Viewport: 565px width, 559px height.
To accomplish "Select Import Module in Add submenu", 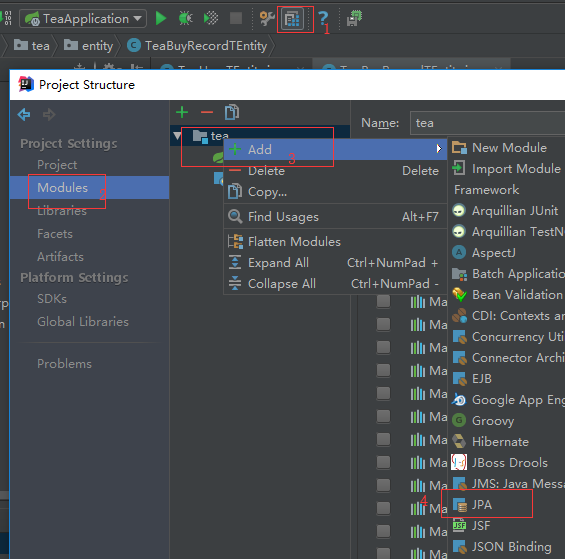I will coord(507,169).
